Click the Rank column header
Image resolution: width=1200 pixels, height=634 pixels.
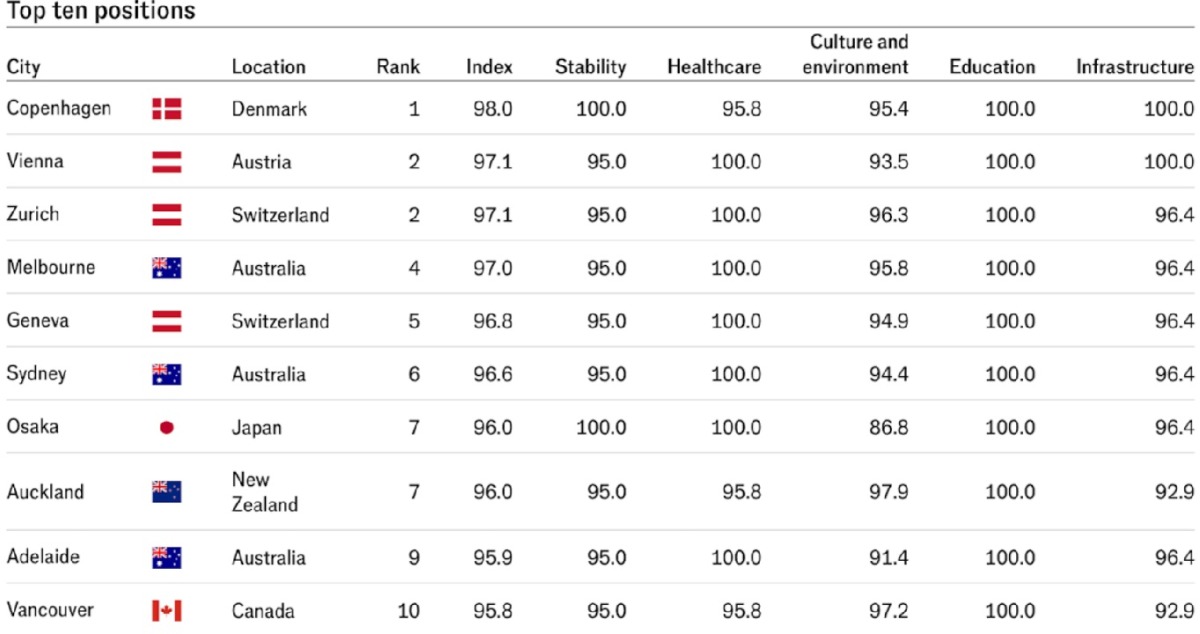coord(398,67)
